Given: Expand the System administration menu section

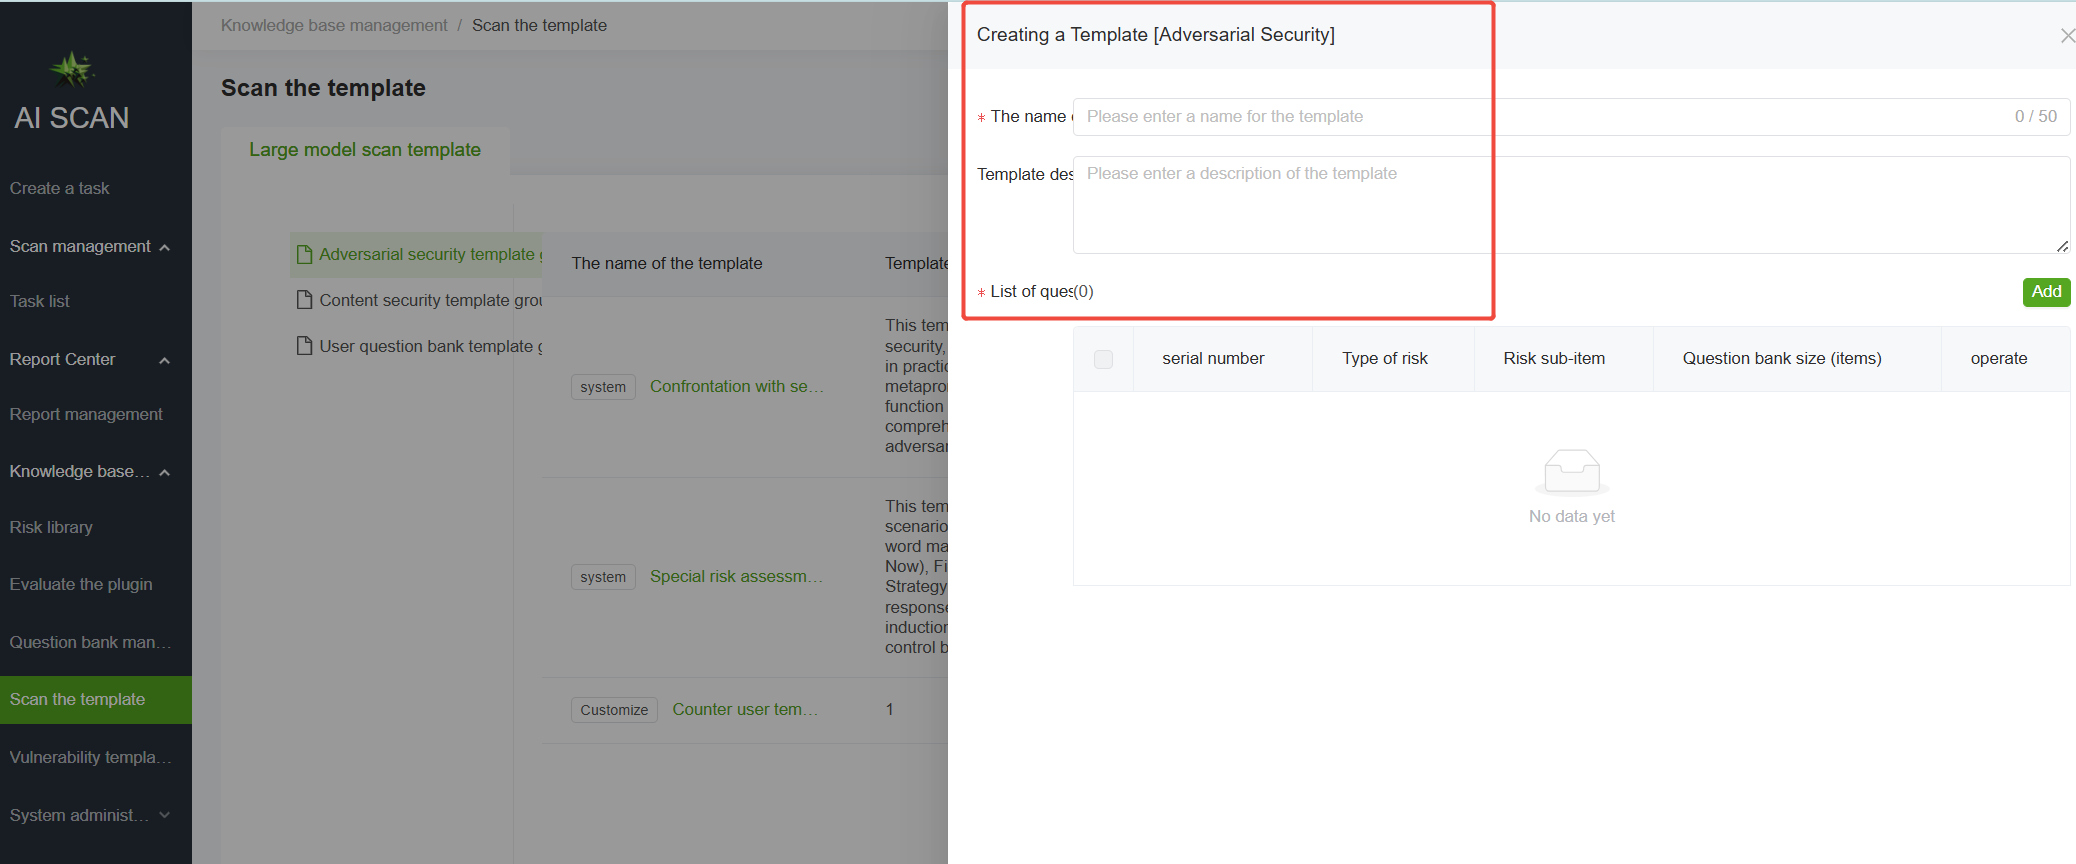Looking at the screenshot, I should (x=164, y=815).
